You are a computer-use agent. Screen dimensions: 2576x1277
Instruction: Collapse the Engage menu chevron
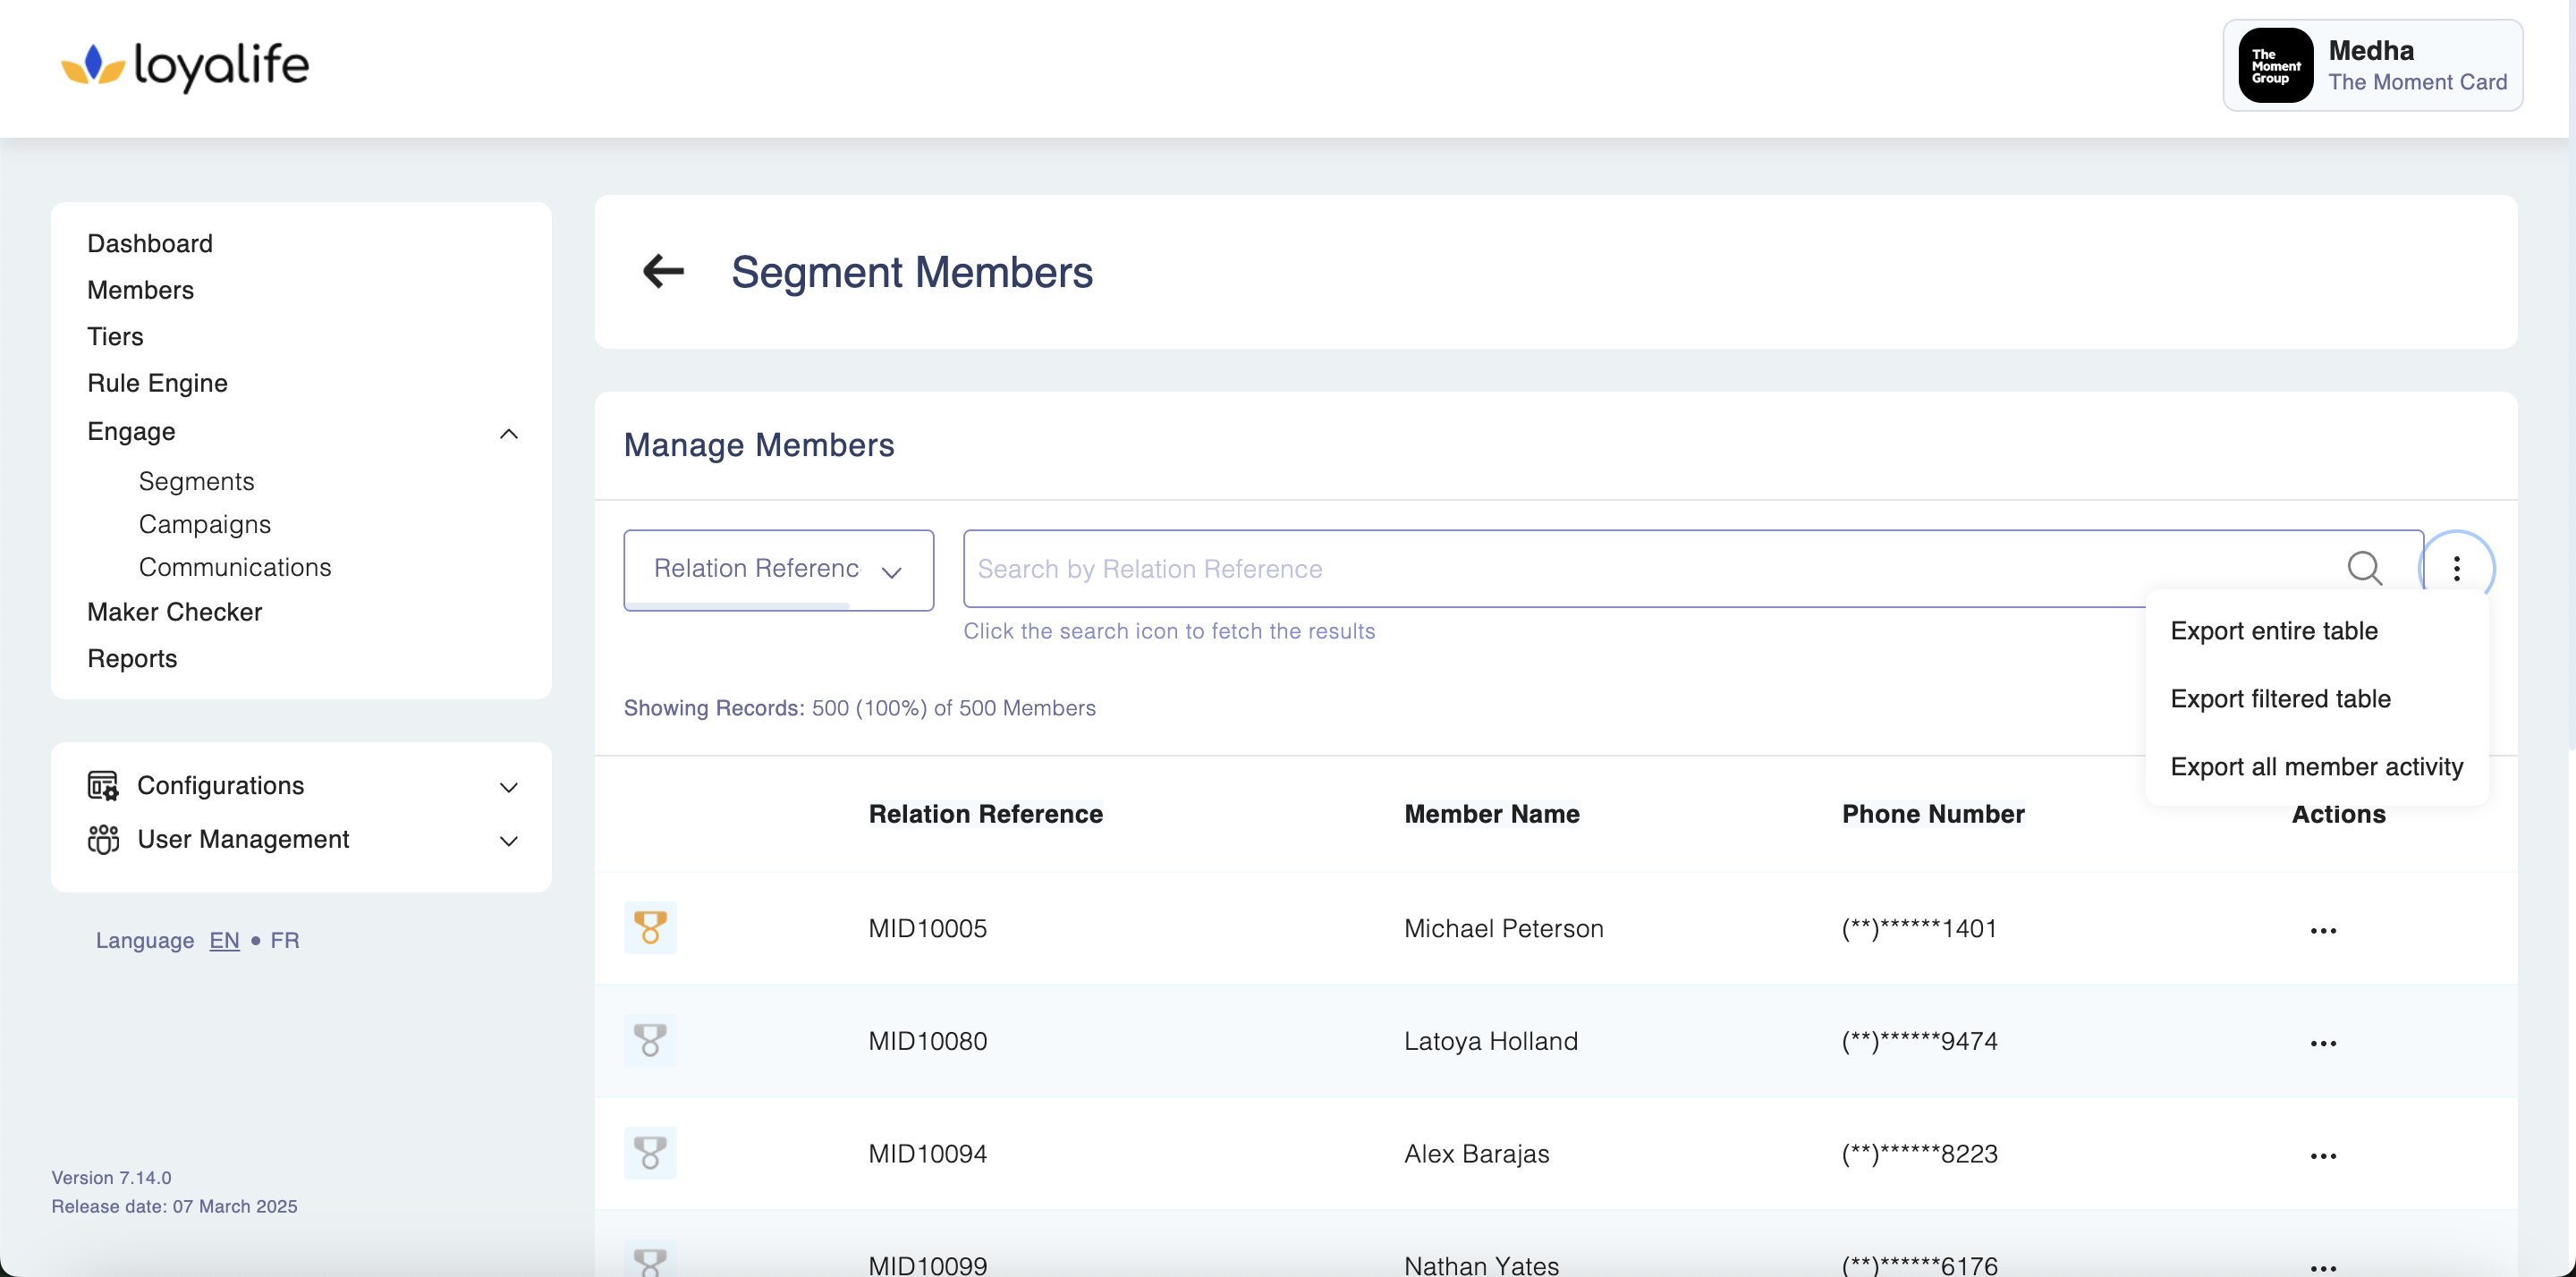point(508,433)
